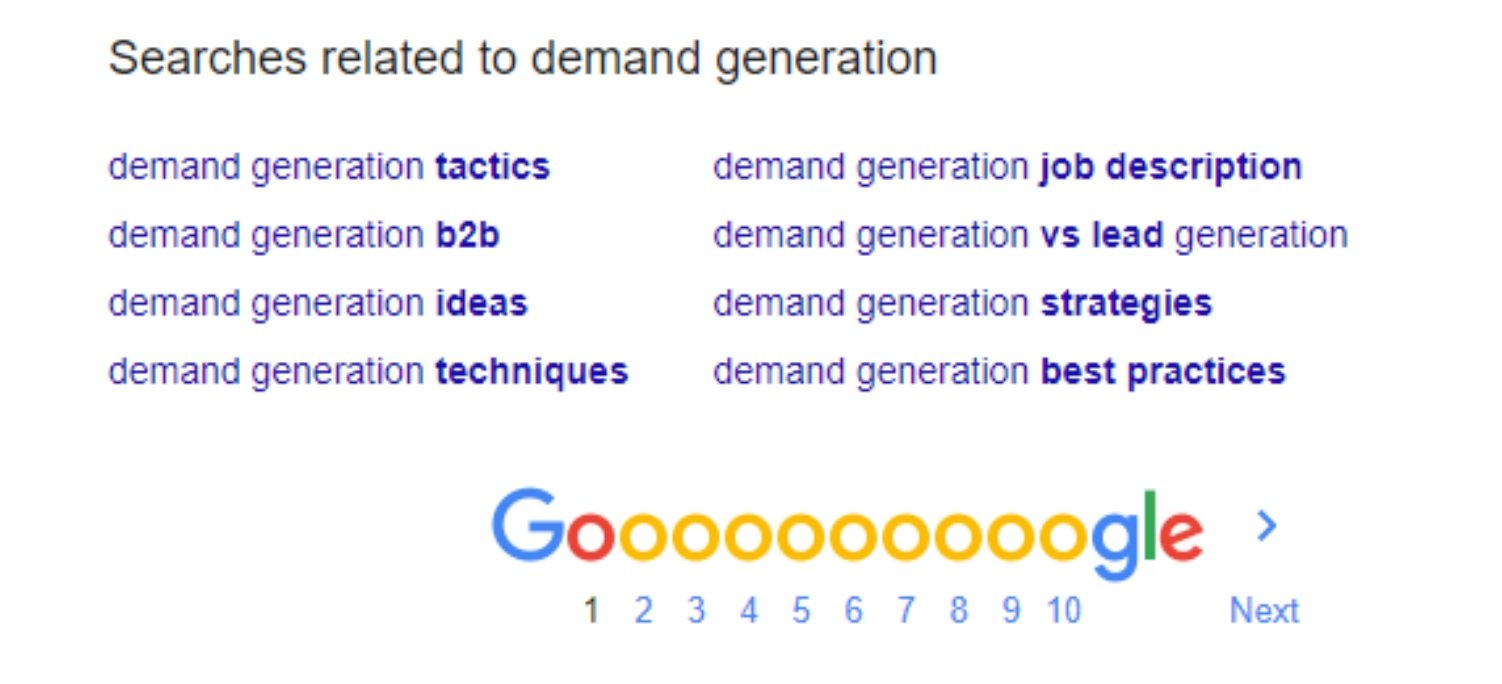Go to results page 2

tap(643, 610)
